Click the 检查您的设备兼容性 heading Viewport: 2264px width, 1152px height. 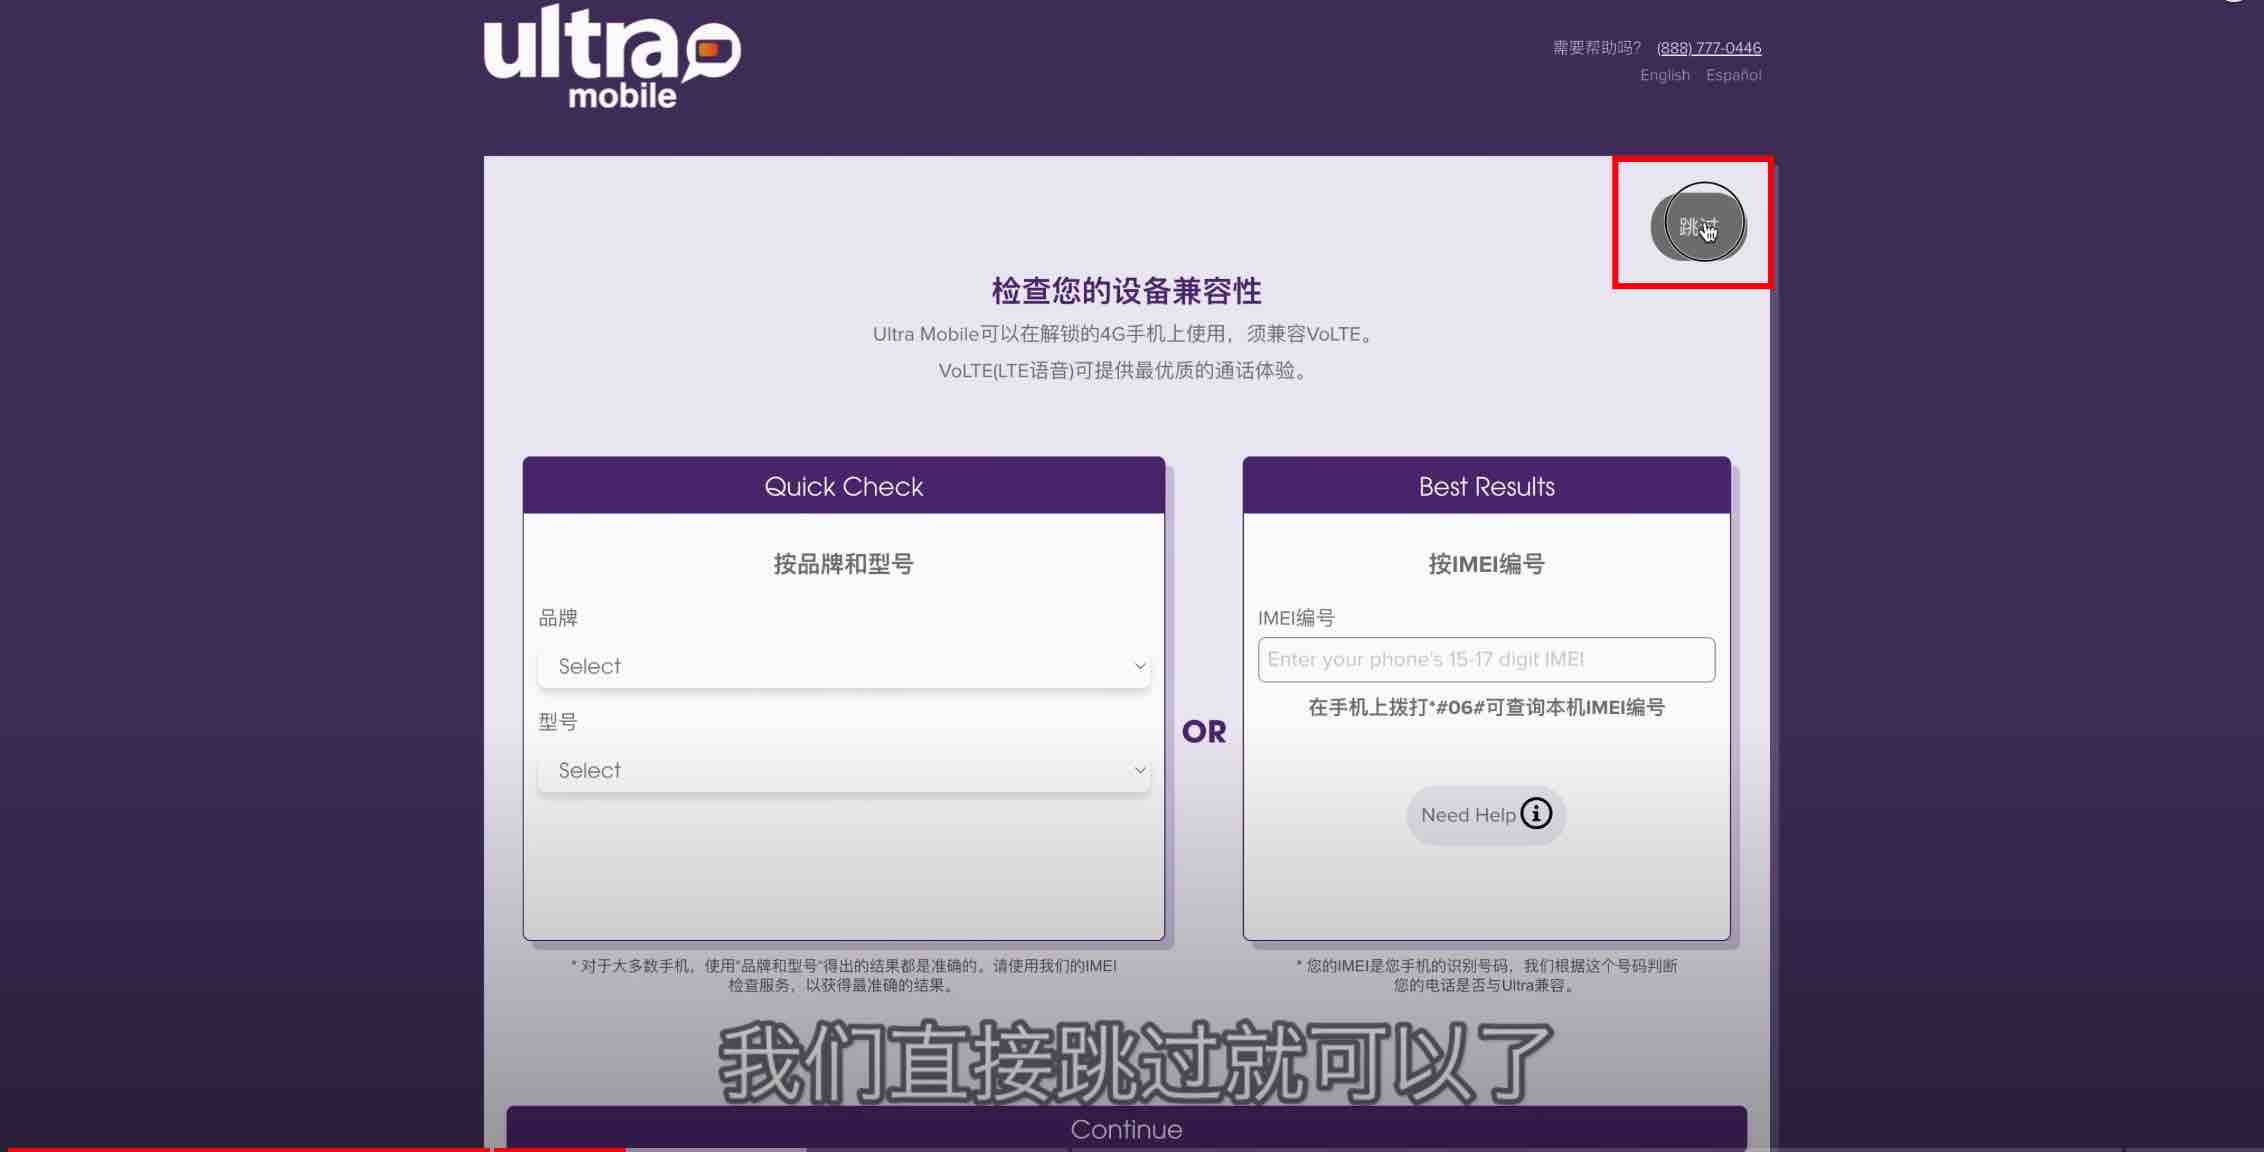(x=1126, y=291)
